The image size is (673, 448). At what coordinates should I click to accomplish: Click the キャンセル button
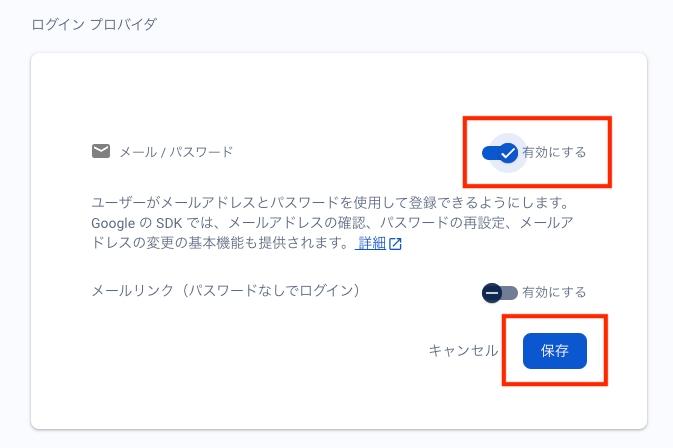464,351
